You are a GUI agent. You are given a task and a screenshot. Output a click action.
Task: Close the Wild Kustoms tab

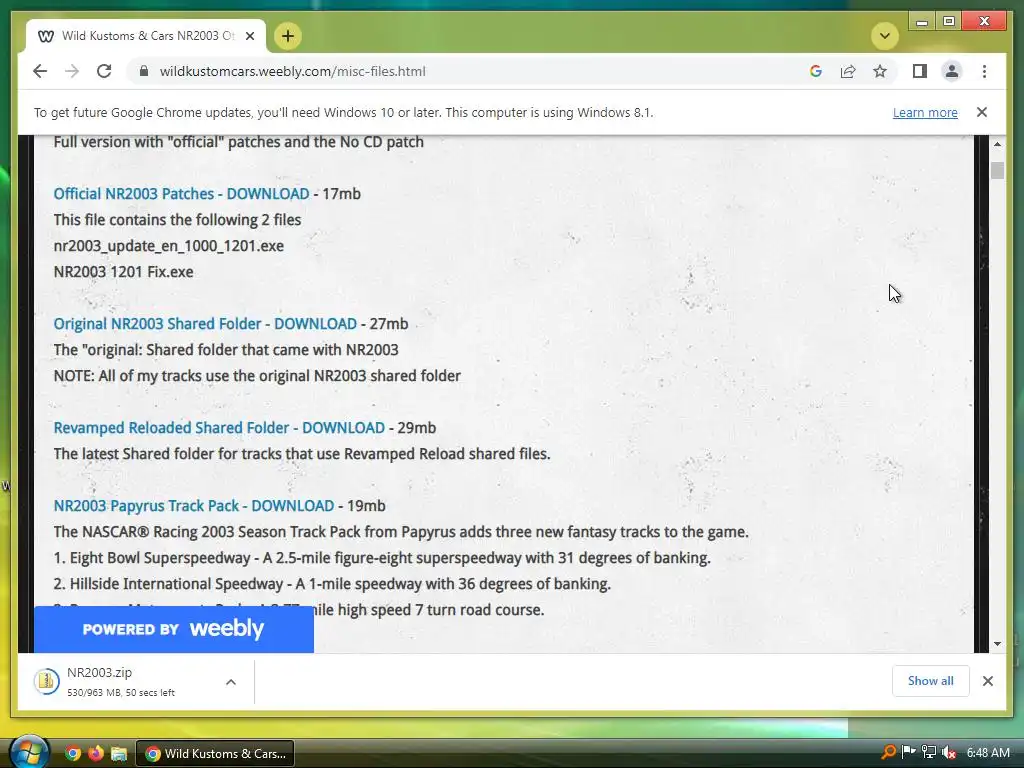click(x=249, y=36)
